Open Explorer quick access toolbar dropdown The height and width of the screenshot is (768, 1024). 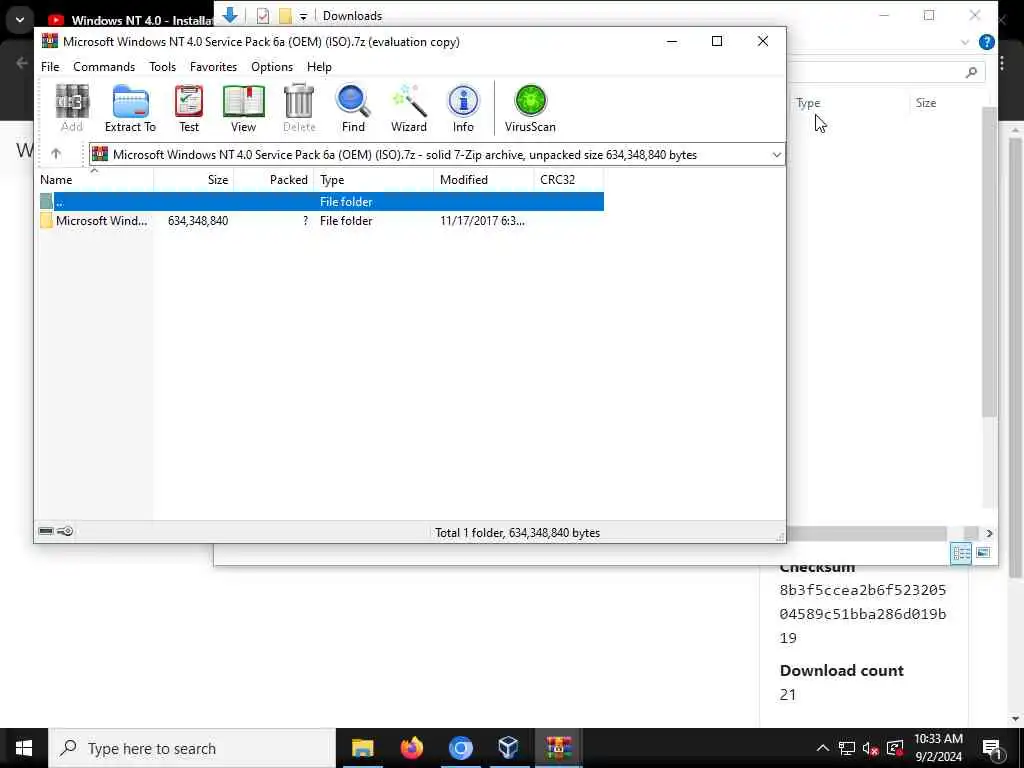(303, 16)
